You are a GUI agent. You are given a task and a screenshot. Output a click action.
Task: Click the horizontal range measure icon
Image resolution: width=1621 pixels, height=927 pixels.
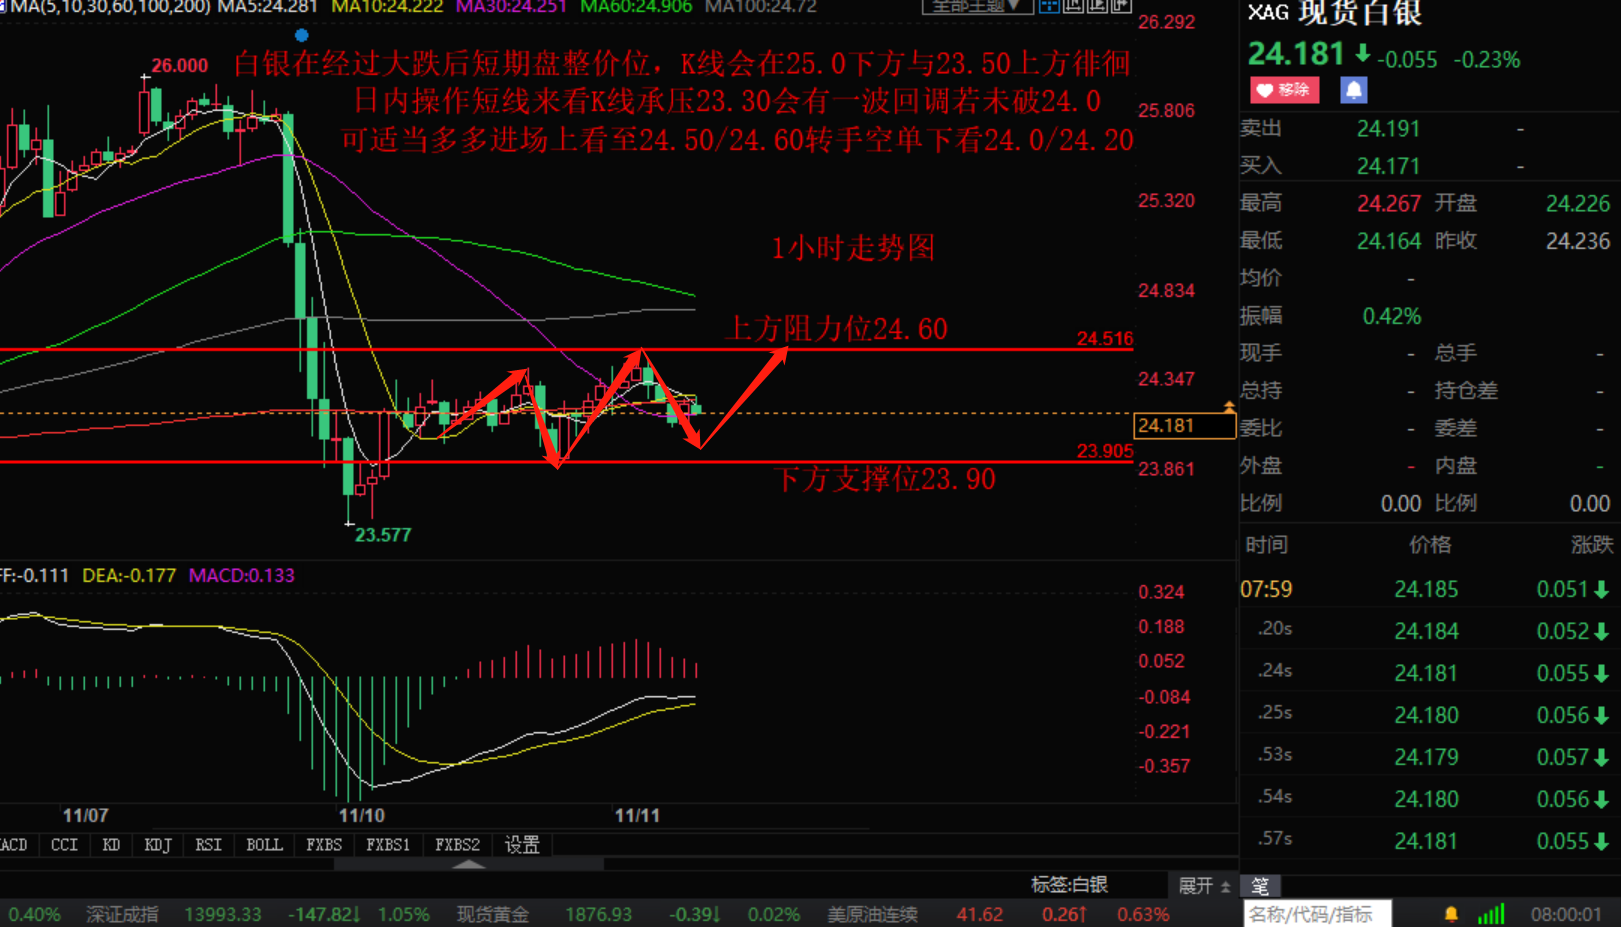coord(1073,6)
